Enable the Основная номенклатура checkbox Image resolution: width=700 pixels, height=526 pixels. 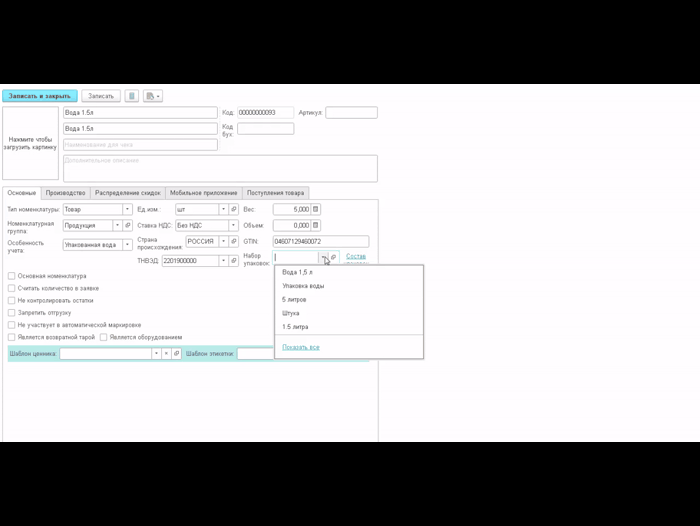point(11,276)
